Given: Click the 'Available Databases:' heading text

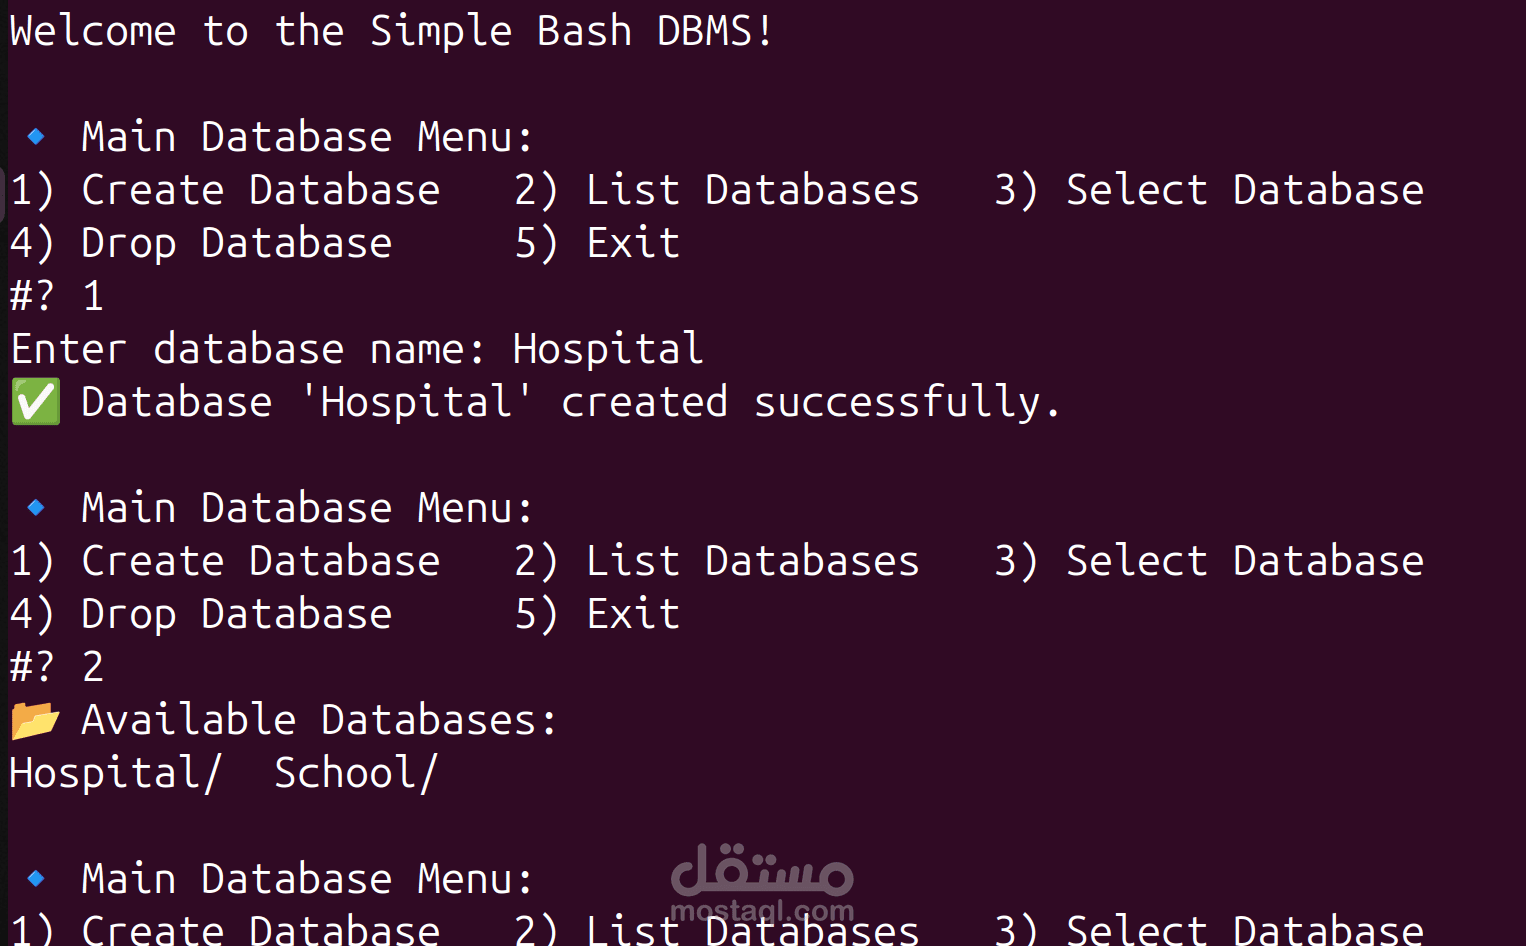Looking at the screenshot, I should pyautogui.click(x=319, y=720).
